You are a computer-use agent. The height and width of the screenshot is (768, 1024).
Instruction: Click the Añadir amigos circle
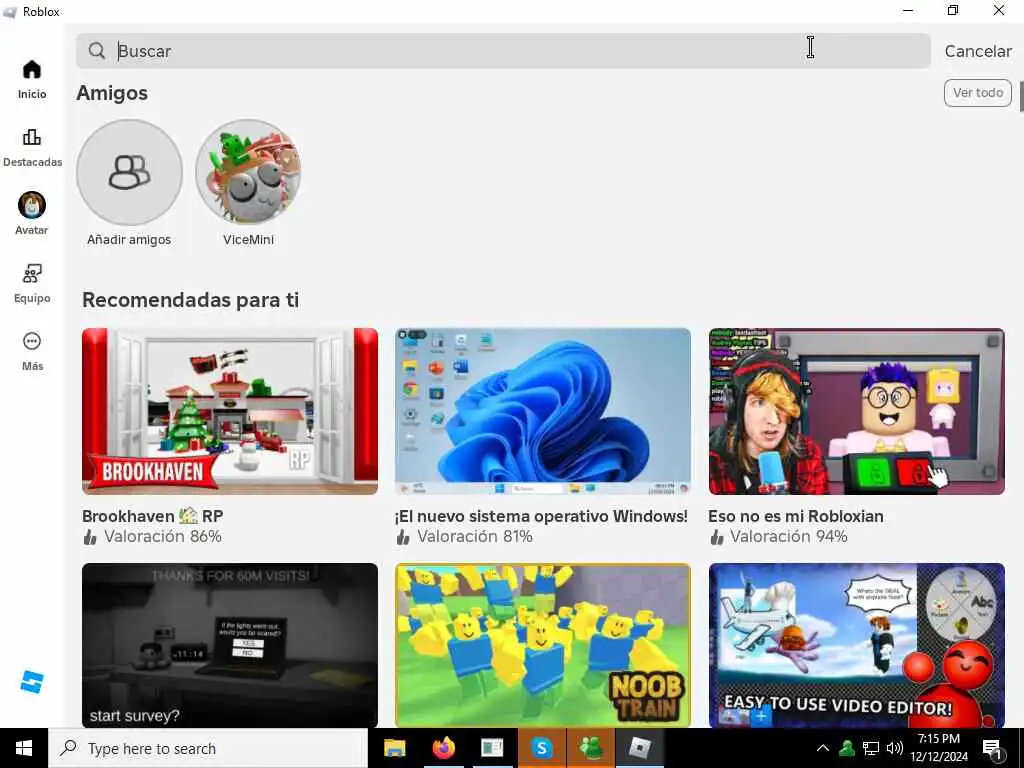129,172
